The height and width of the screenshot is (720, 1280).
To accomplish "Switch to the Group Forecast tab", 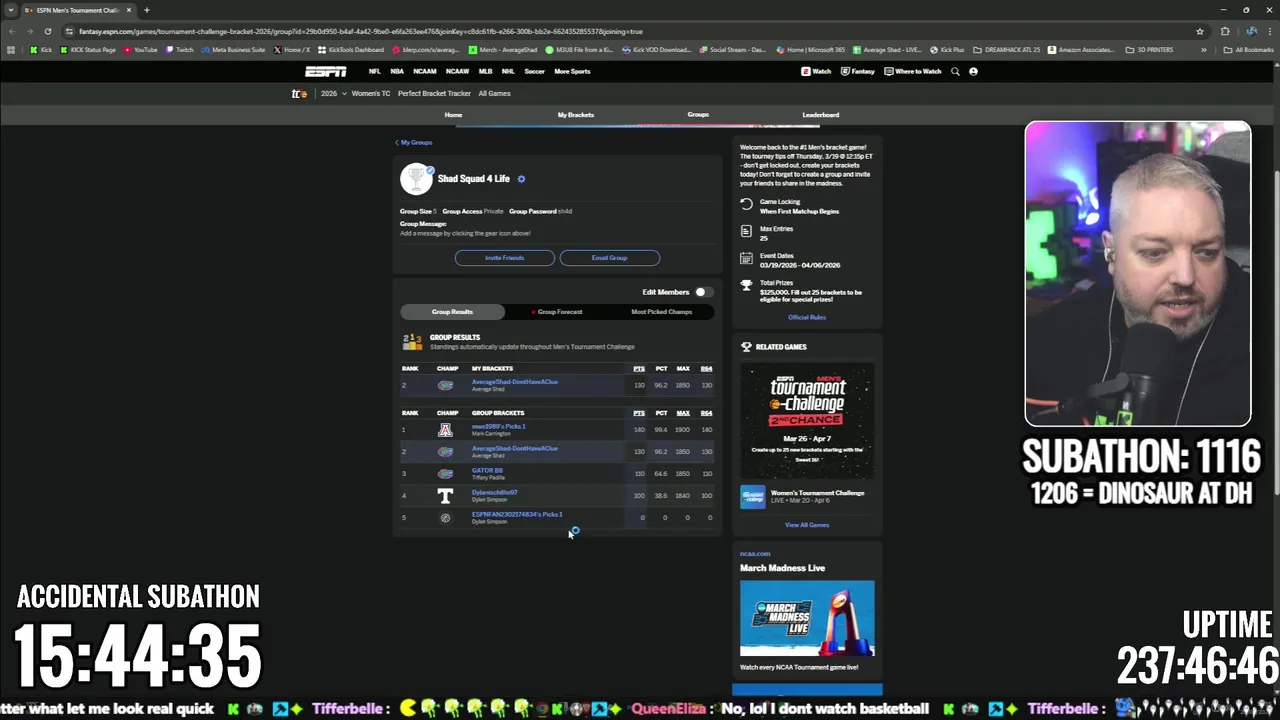I will 558,312.
